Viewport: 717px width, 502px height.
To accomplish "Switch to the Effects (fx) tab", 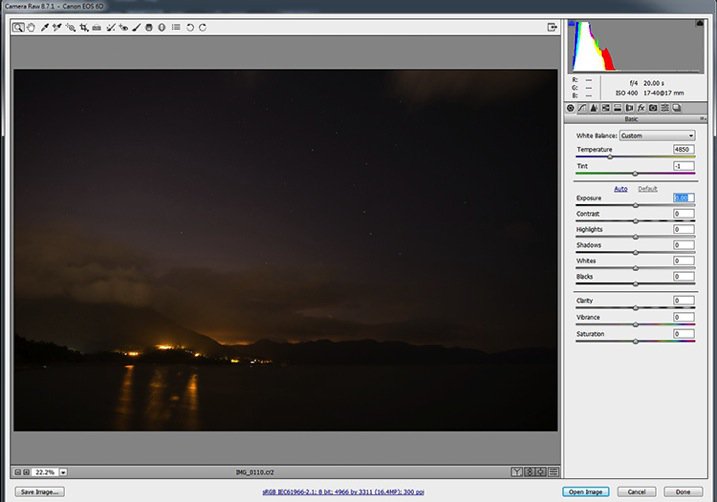I will (640, 107).
